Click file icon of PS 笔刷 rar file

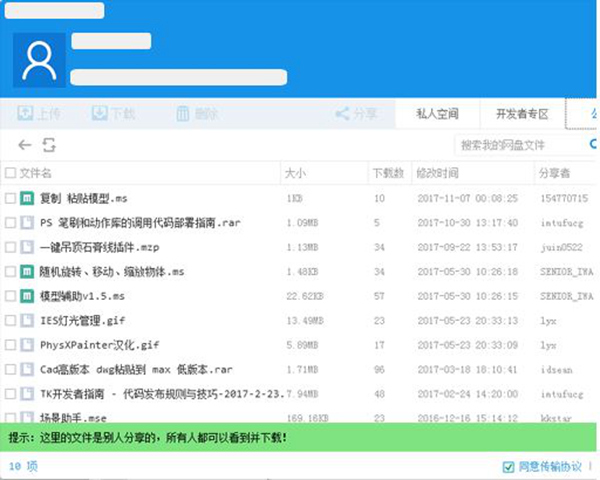coord(27,223)
